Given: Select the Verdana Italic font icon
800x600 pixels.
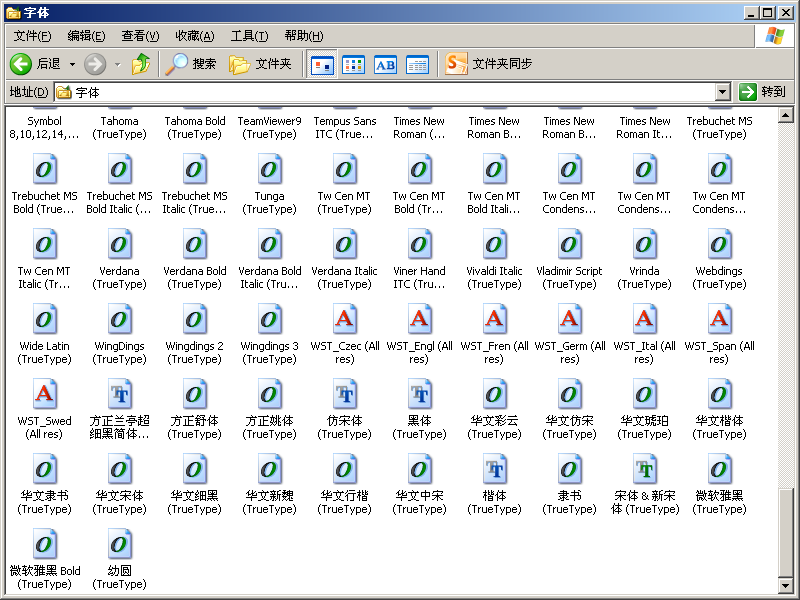Looking at the screenshot, I should [x=344, y=244].
